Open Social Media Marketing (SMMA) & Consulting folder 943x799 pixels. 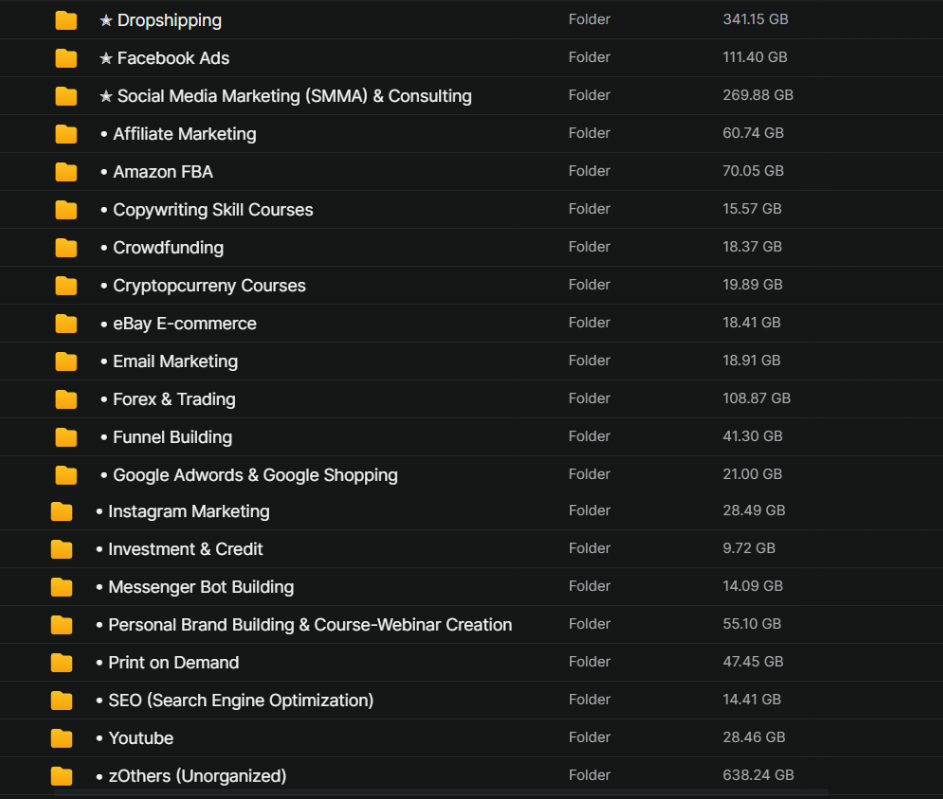tap(294, 96)
